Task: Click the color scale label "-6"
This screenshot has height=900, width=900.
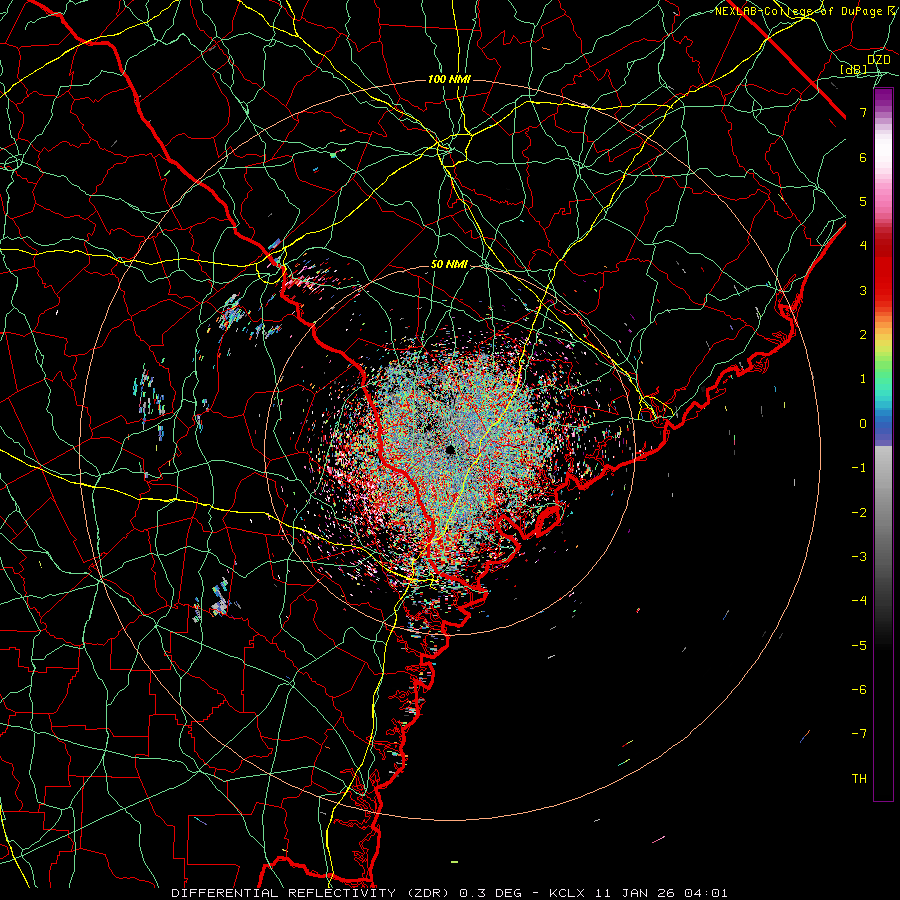Action: tap(859, 689)
